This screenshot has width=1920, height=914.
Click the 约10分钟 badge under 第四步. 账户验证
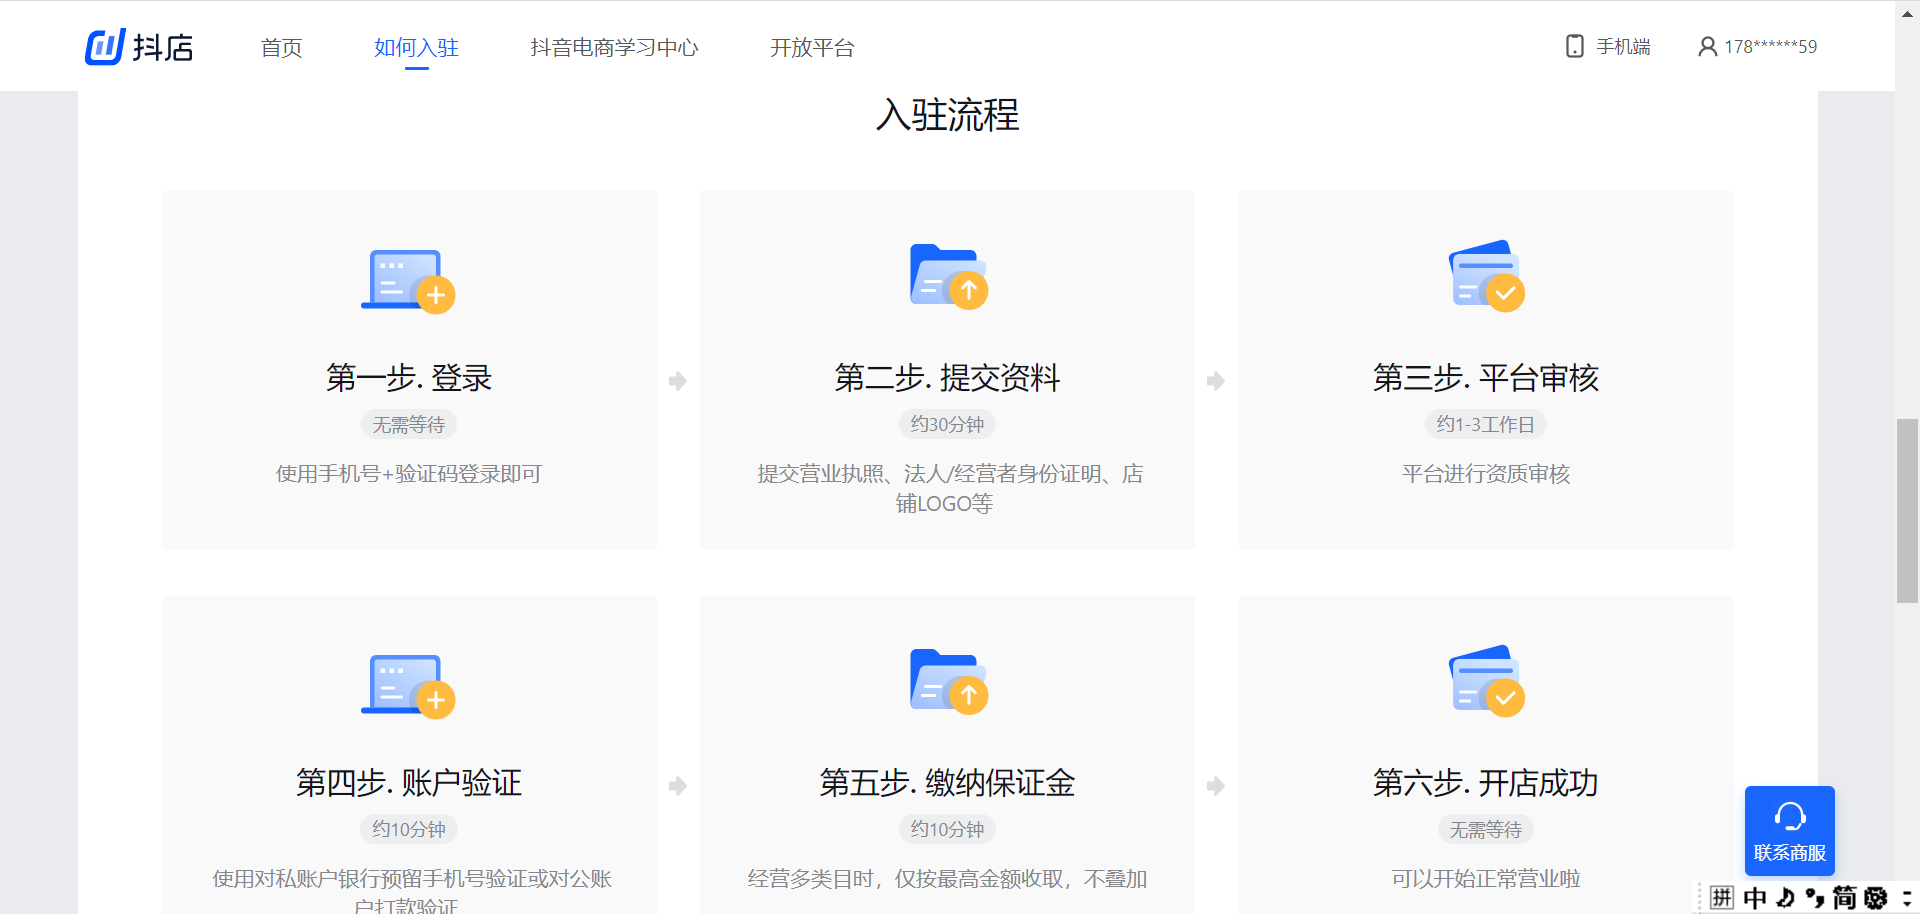pyautogui.click(x=409, y=829)
